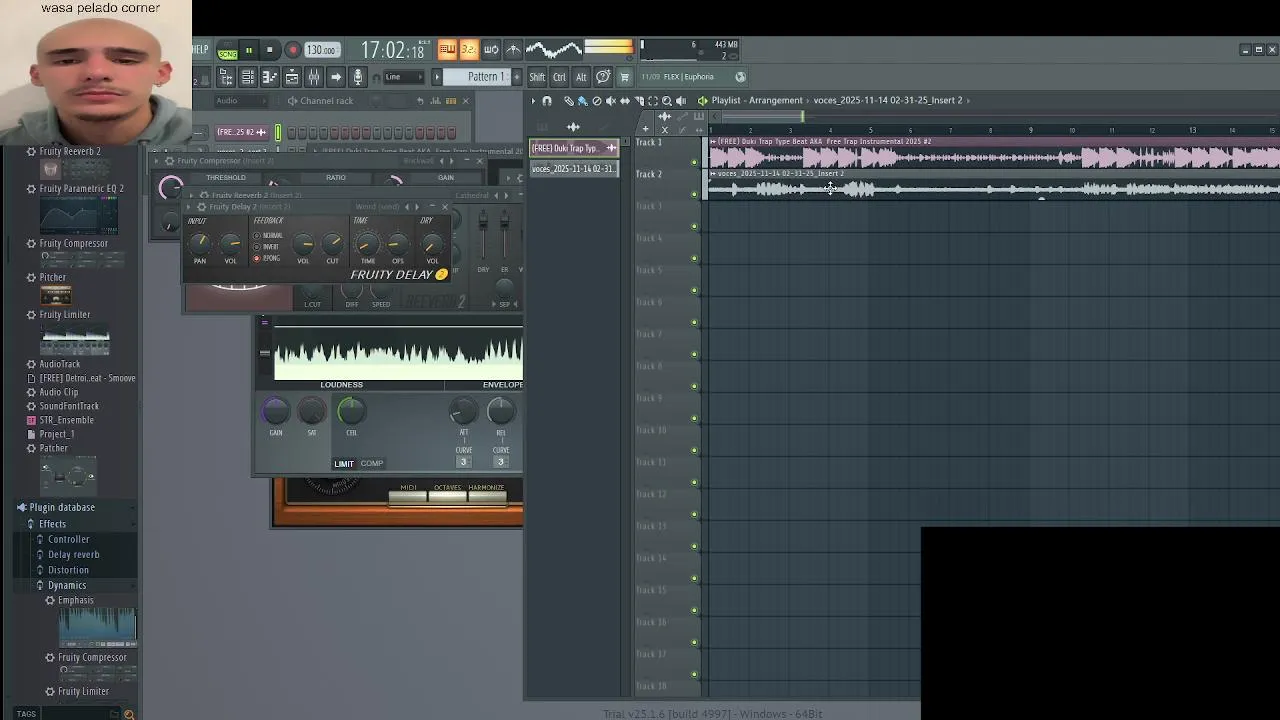The height and width of the screenshot is (720, 1280).
Task: Click the Channel rack step sequencer icon
Action: (451, 100)
